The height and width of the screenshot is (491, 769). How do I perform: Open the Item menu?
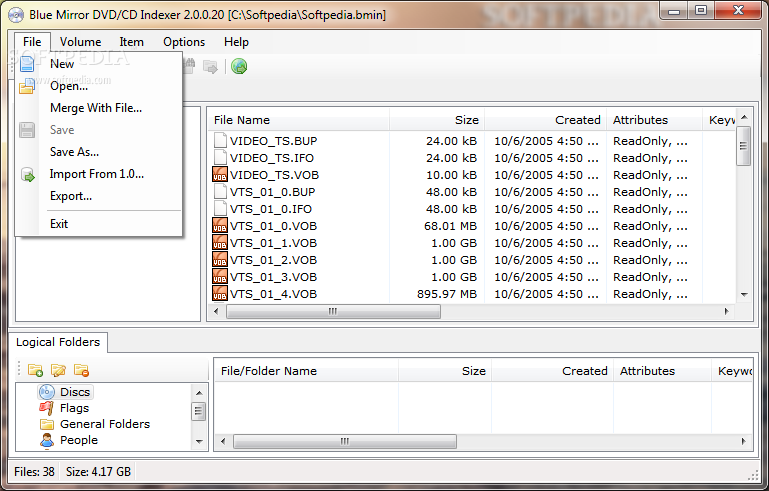[131, 42]
